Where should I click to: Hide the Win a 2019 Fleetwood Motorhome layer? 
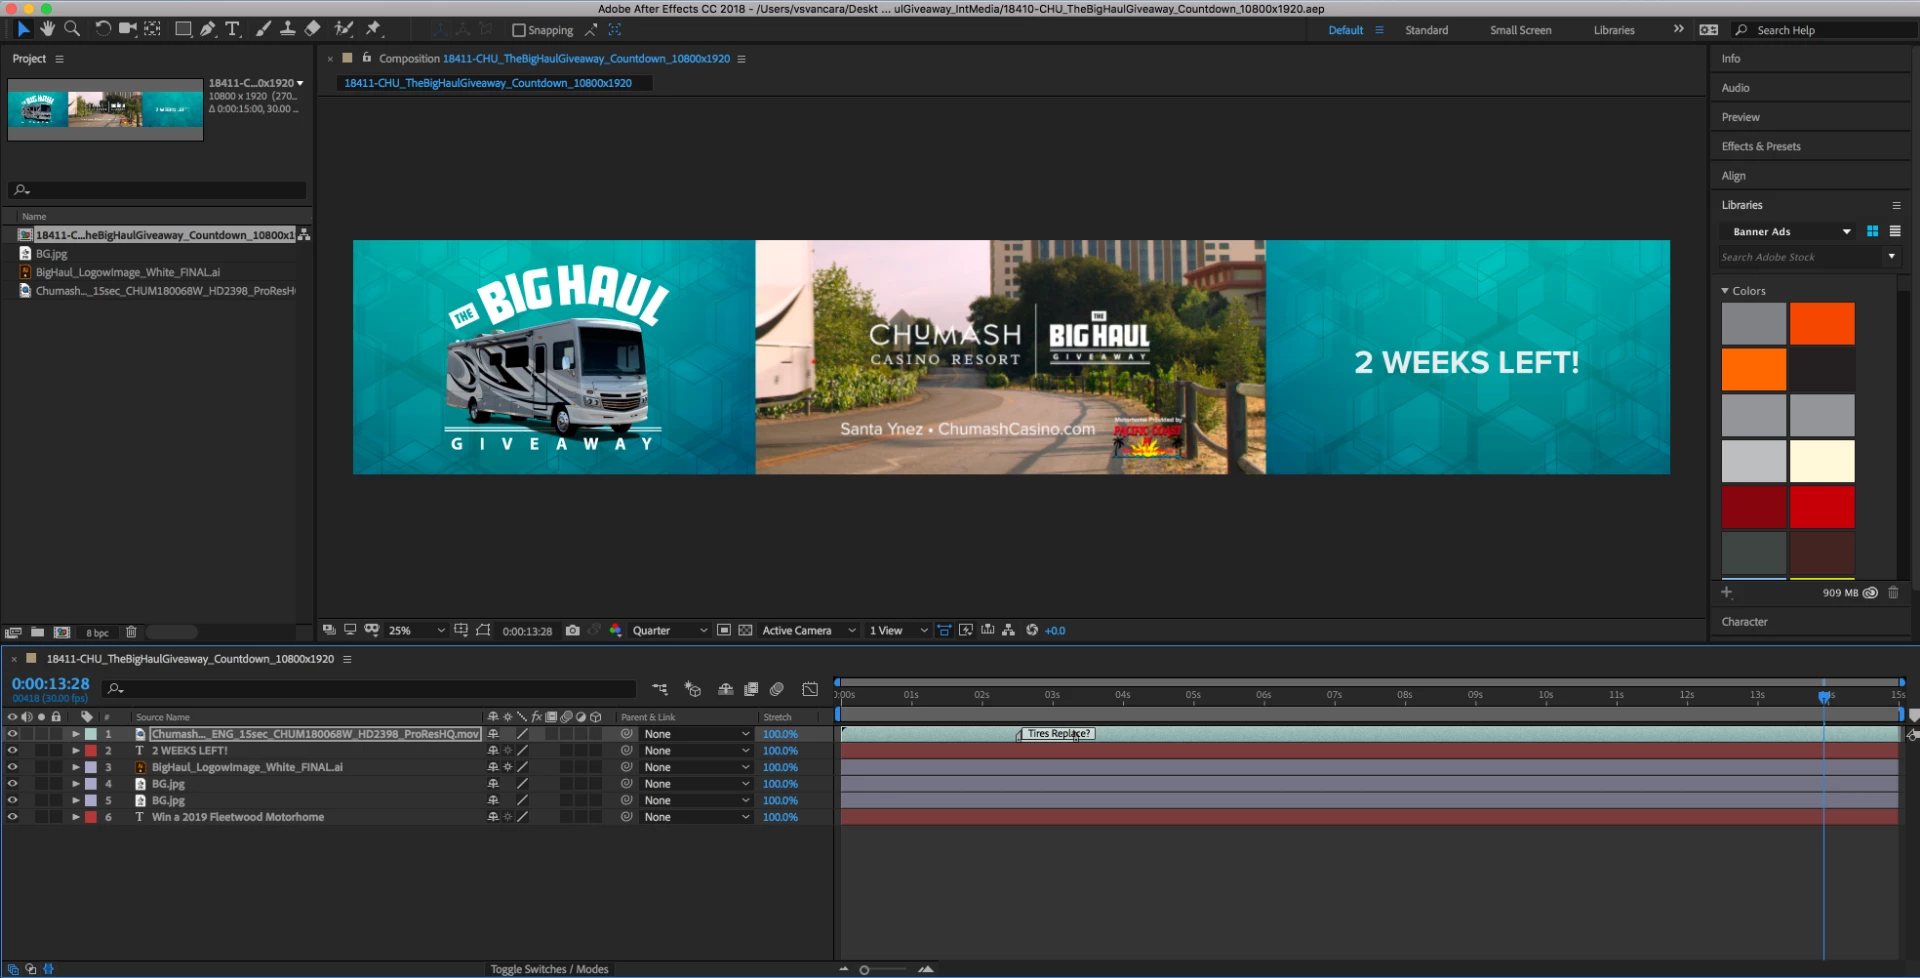point(12,817)
